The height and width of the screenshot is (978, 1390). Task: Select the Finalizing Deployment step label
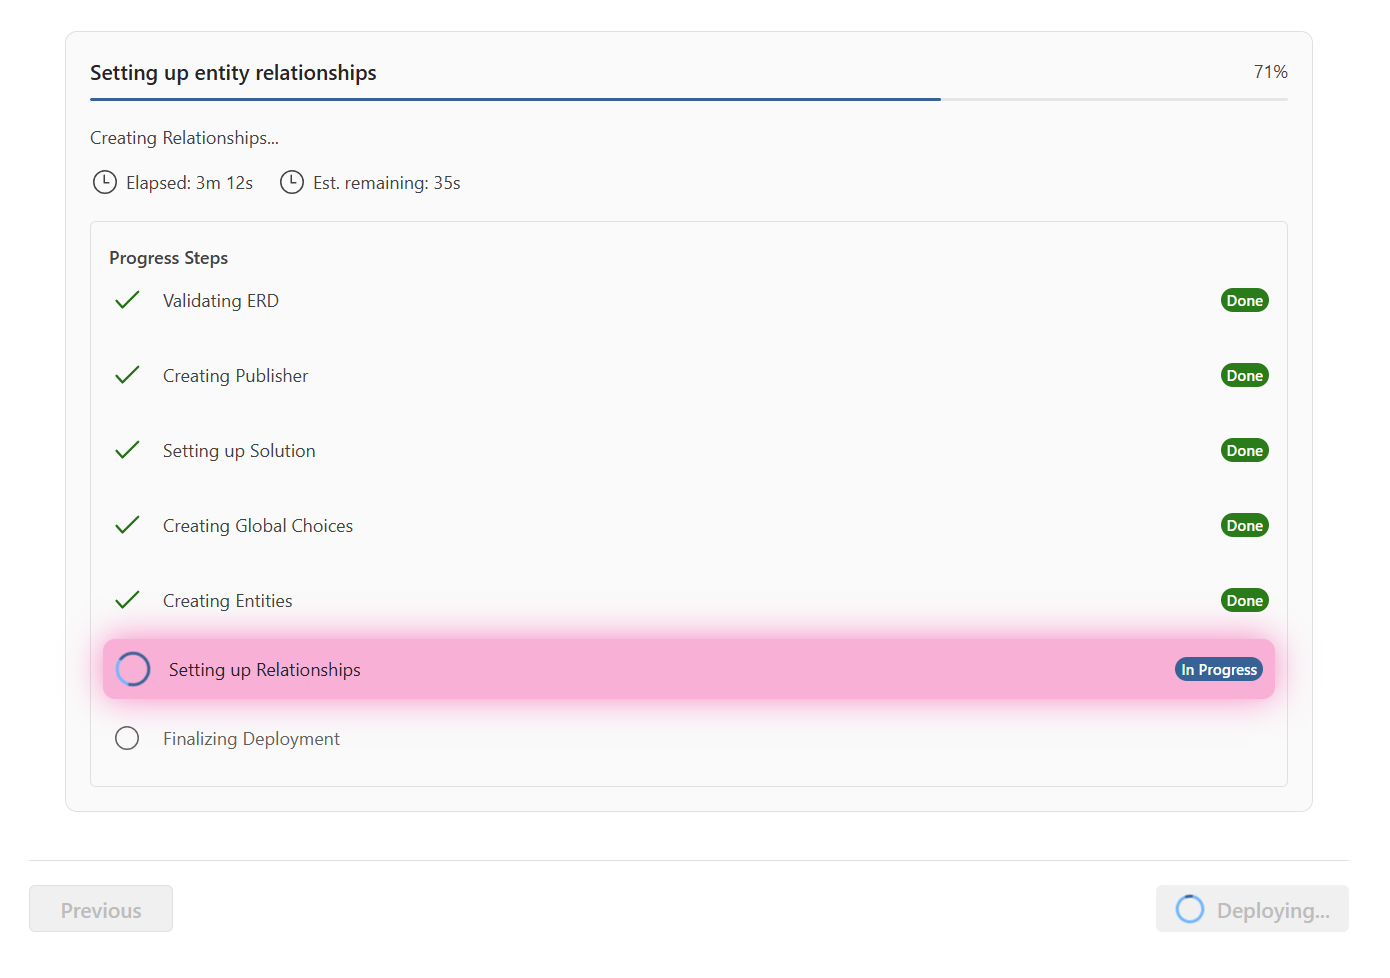pyautogui.click(x=251, y=738)
